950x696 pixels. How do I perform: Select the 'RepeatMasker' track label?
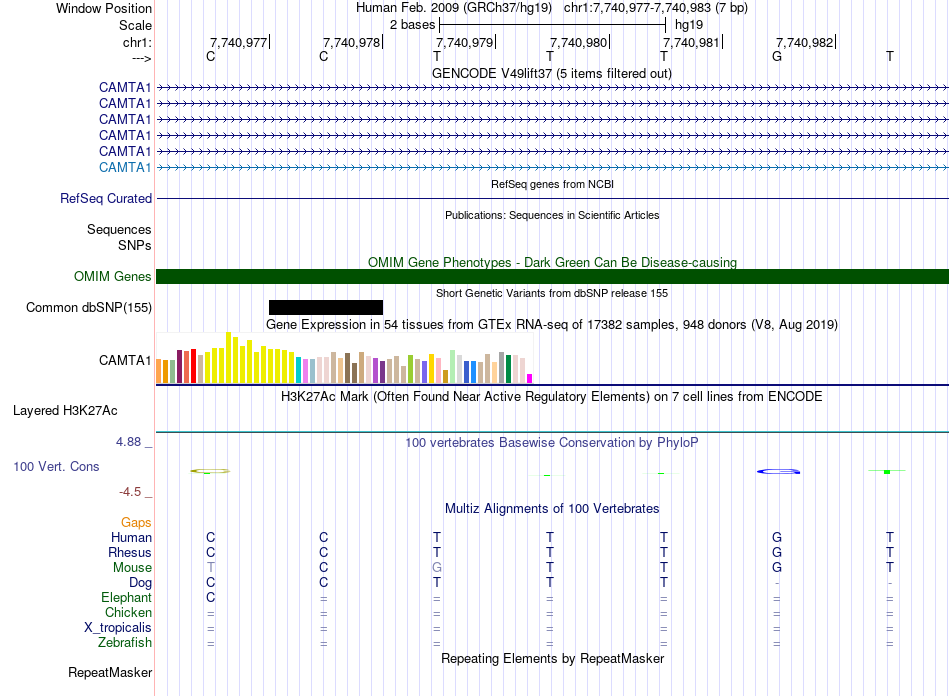[110, 672]
